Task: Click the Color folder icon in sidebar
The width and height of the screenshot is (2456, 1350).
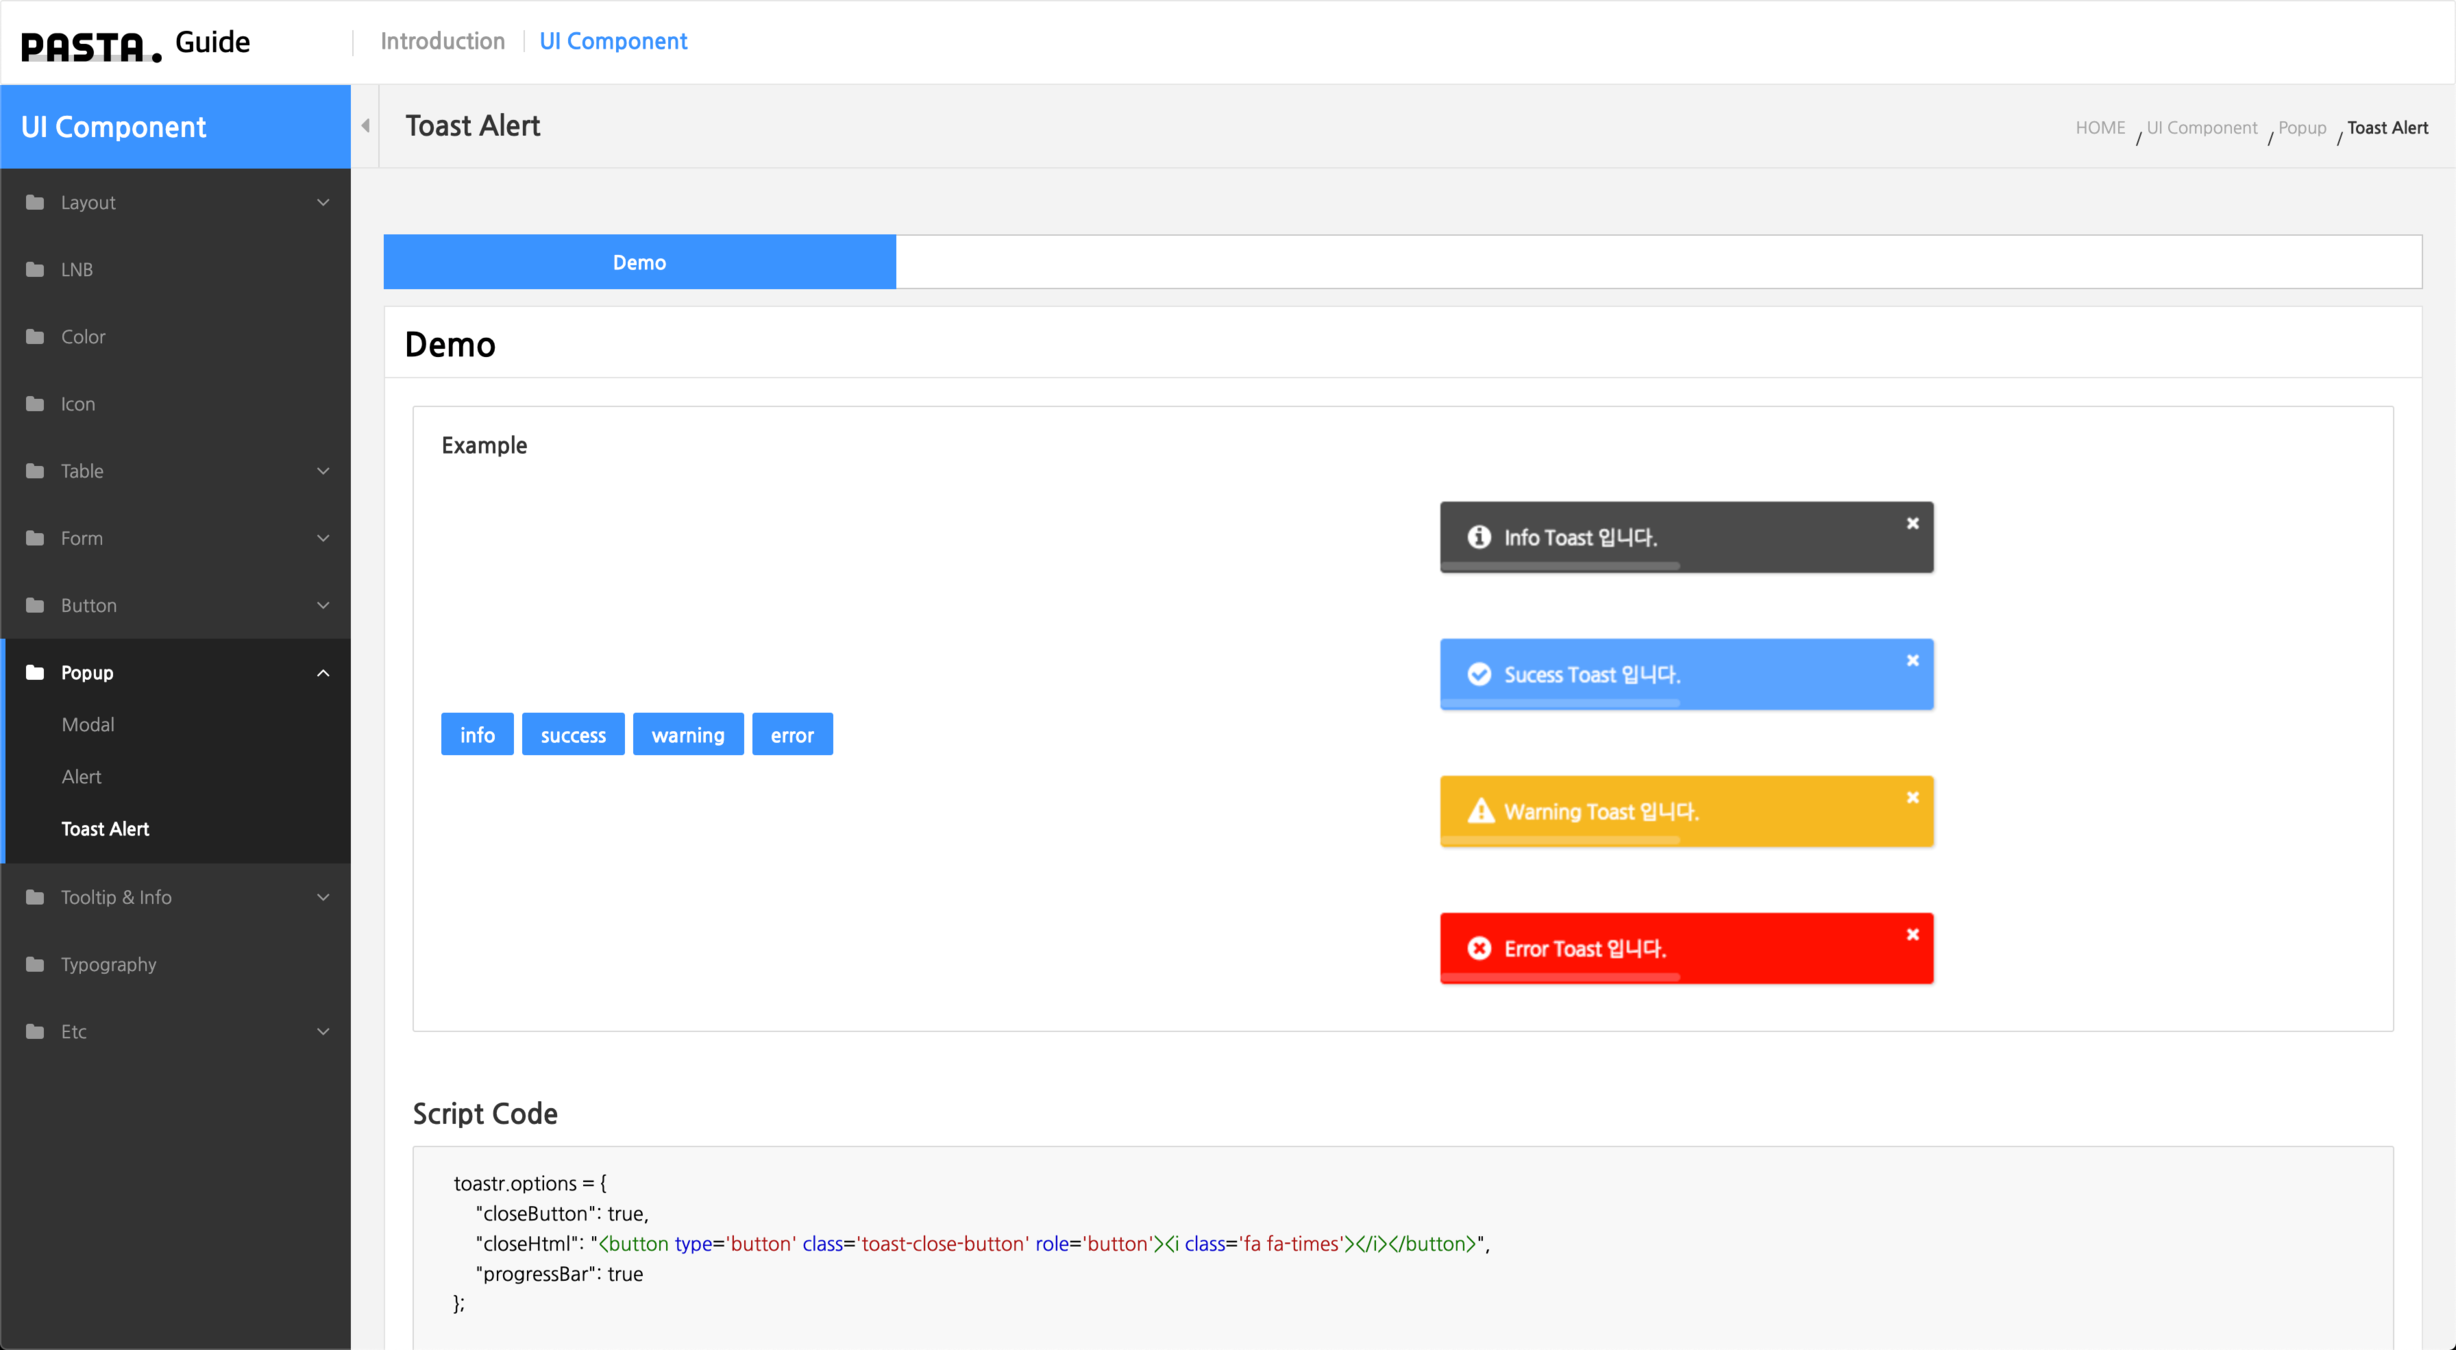Action: click(35, 337)
